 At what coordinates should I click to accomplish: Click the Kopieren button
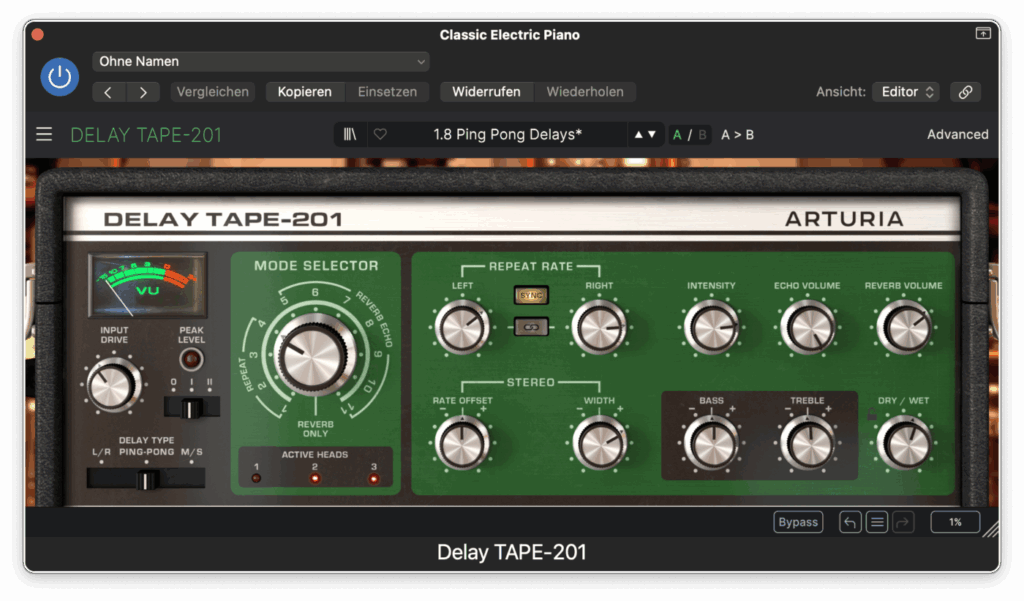point(304,92)
